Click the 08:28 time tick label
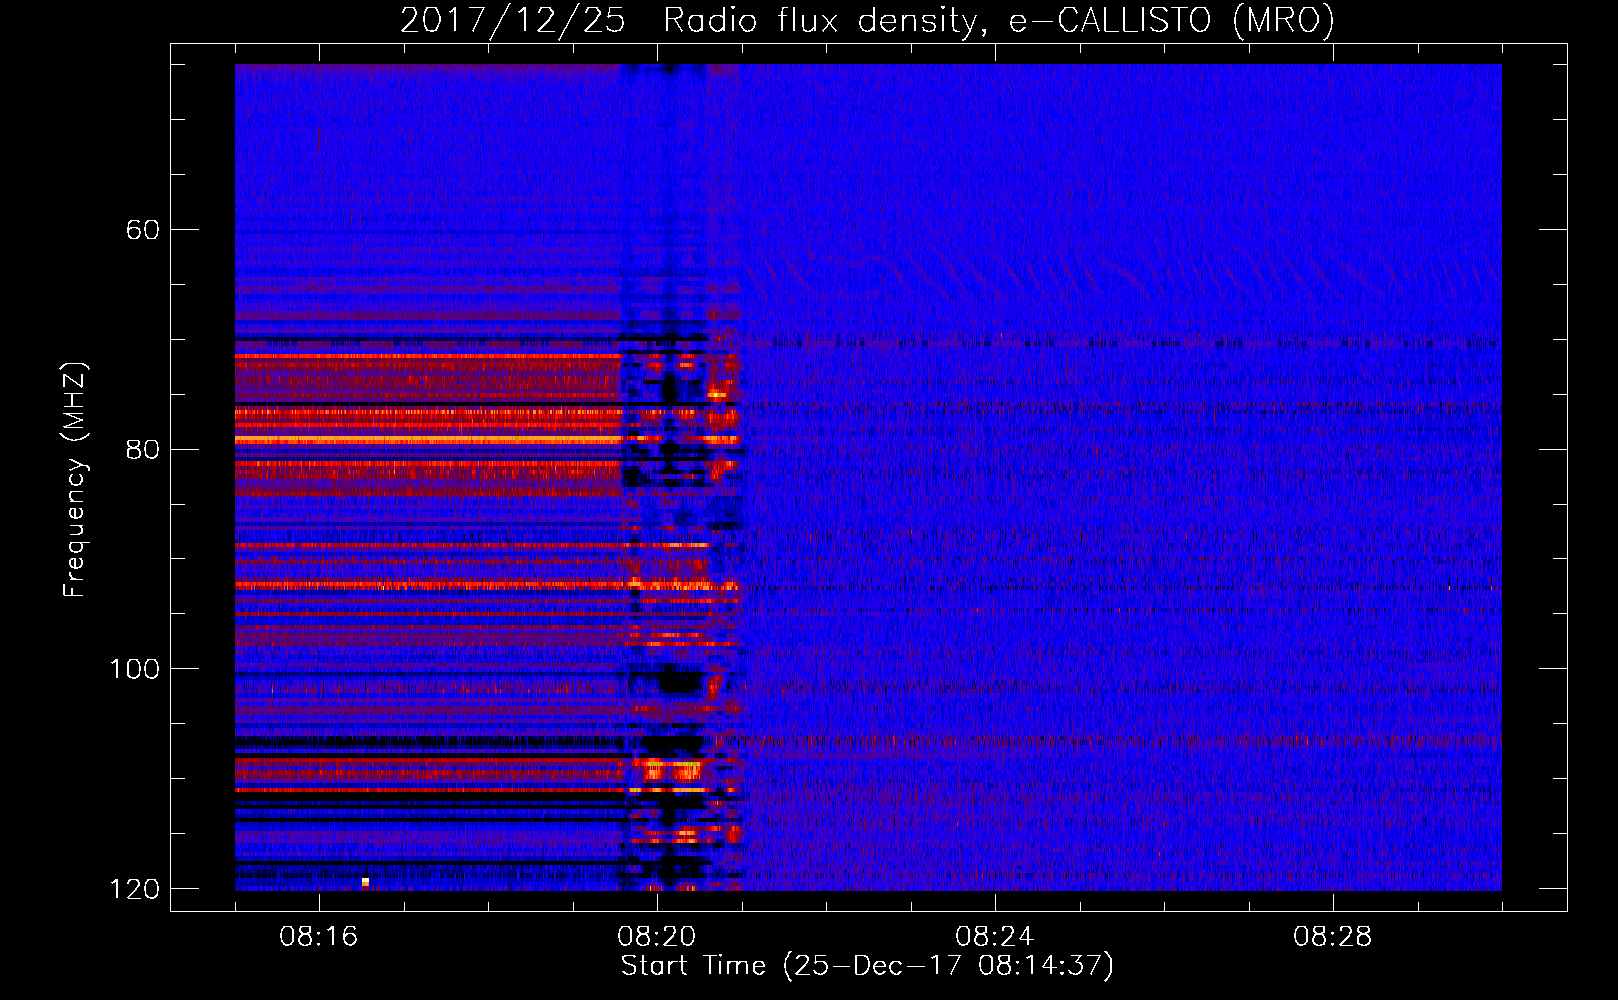 (x=1333, y=937)
